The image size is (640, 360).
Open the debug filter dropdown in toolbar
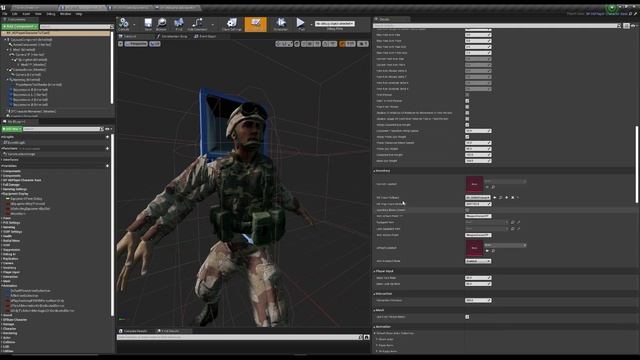point(335,24)
